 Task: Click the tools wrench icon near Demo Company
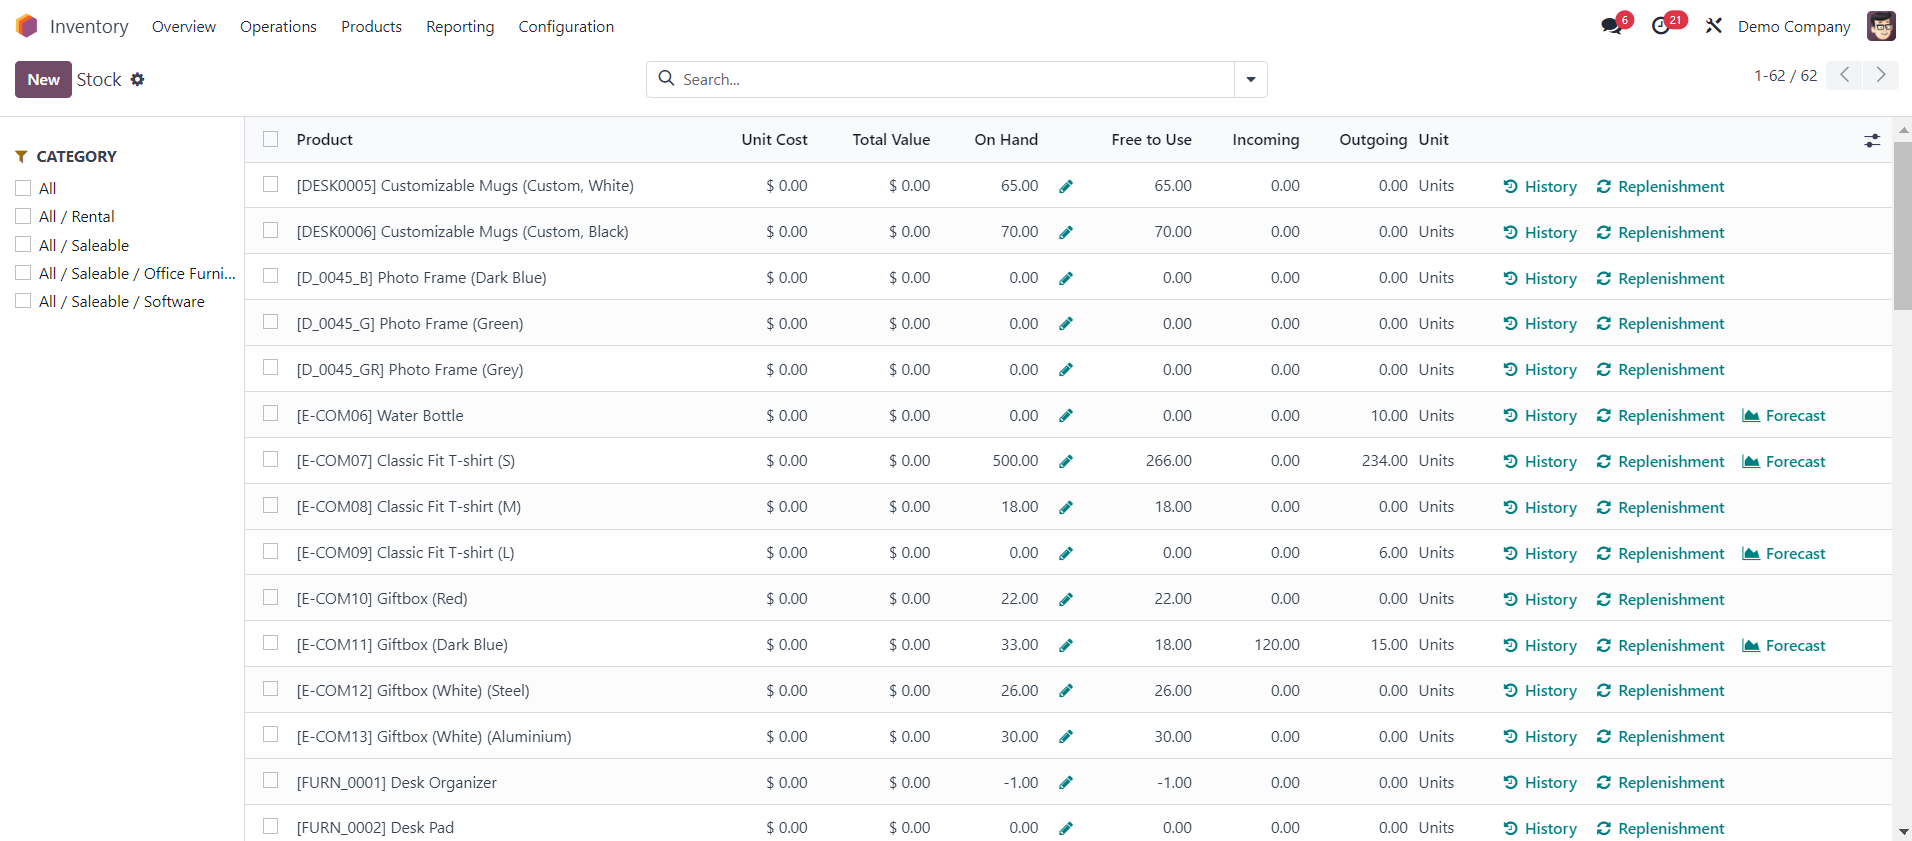tap(1714, 26)
